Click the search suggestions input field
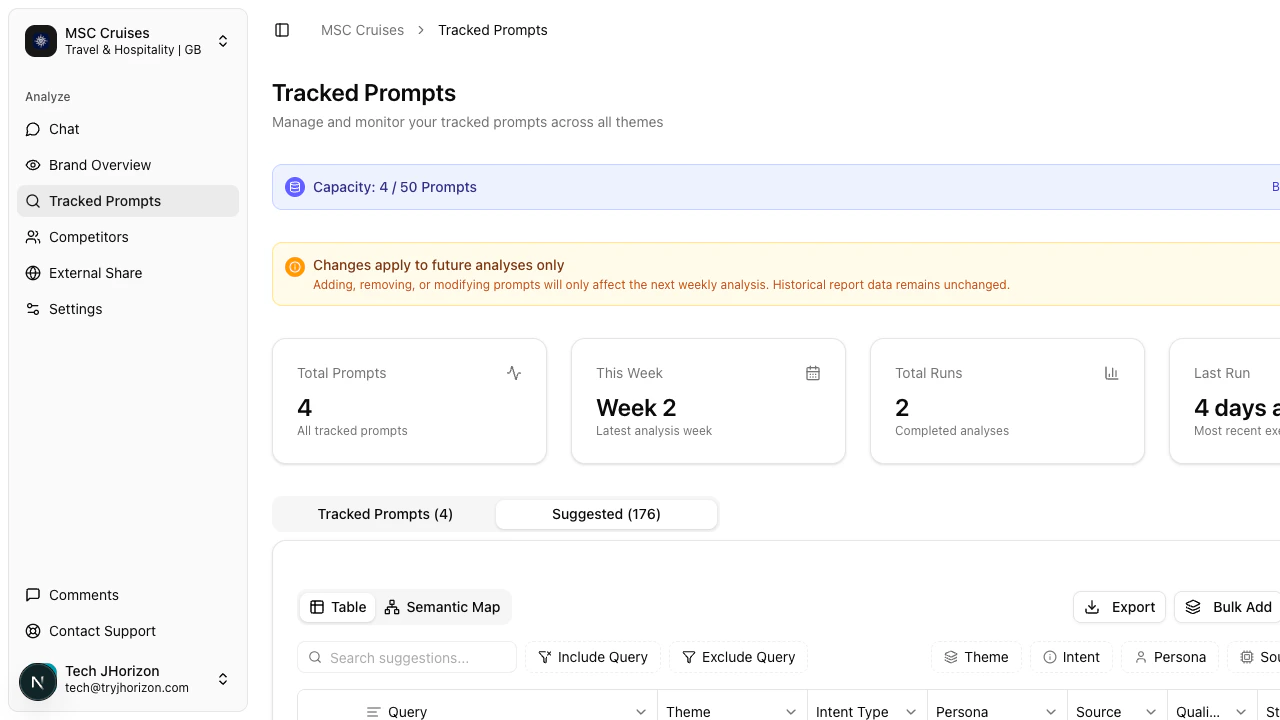This screenshot has height=720, width=1280. 407,657
